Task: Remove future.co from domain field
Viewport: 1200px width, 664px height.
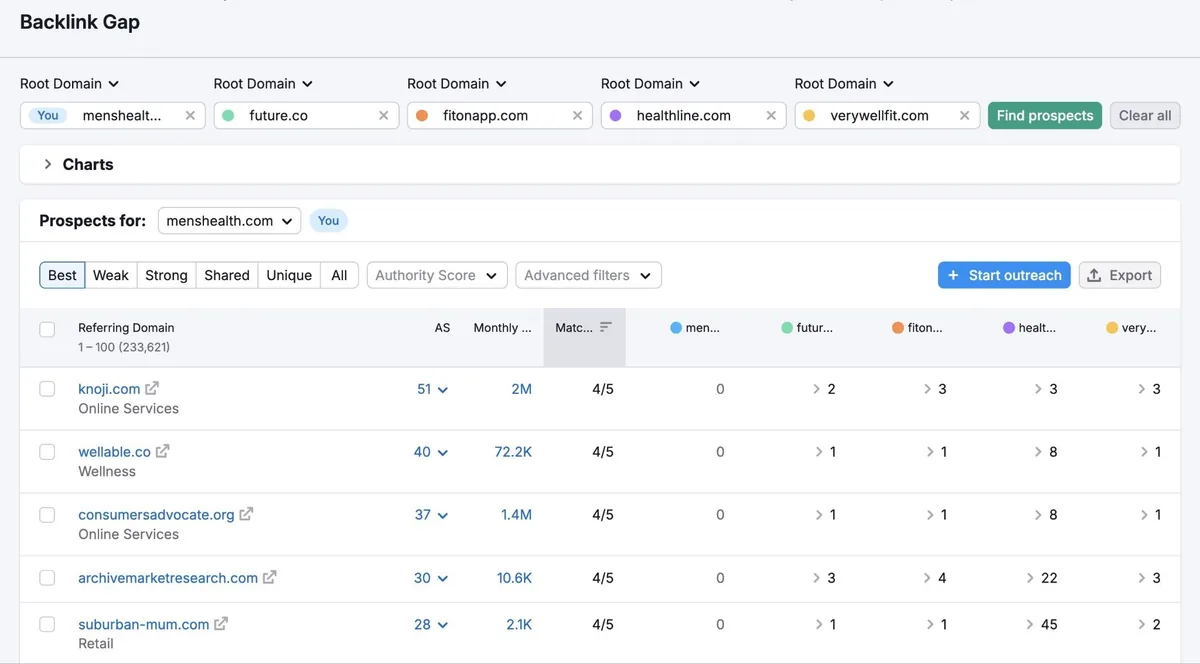Action: click(x=383, y=115)
